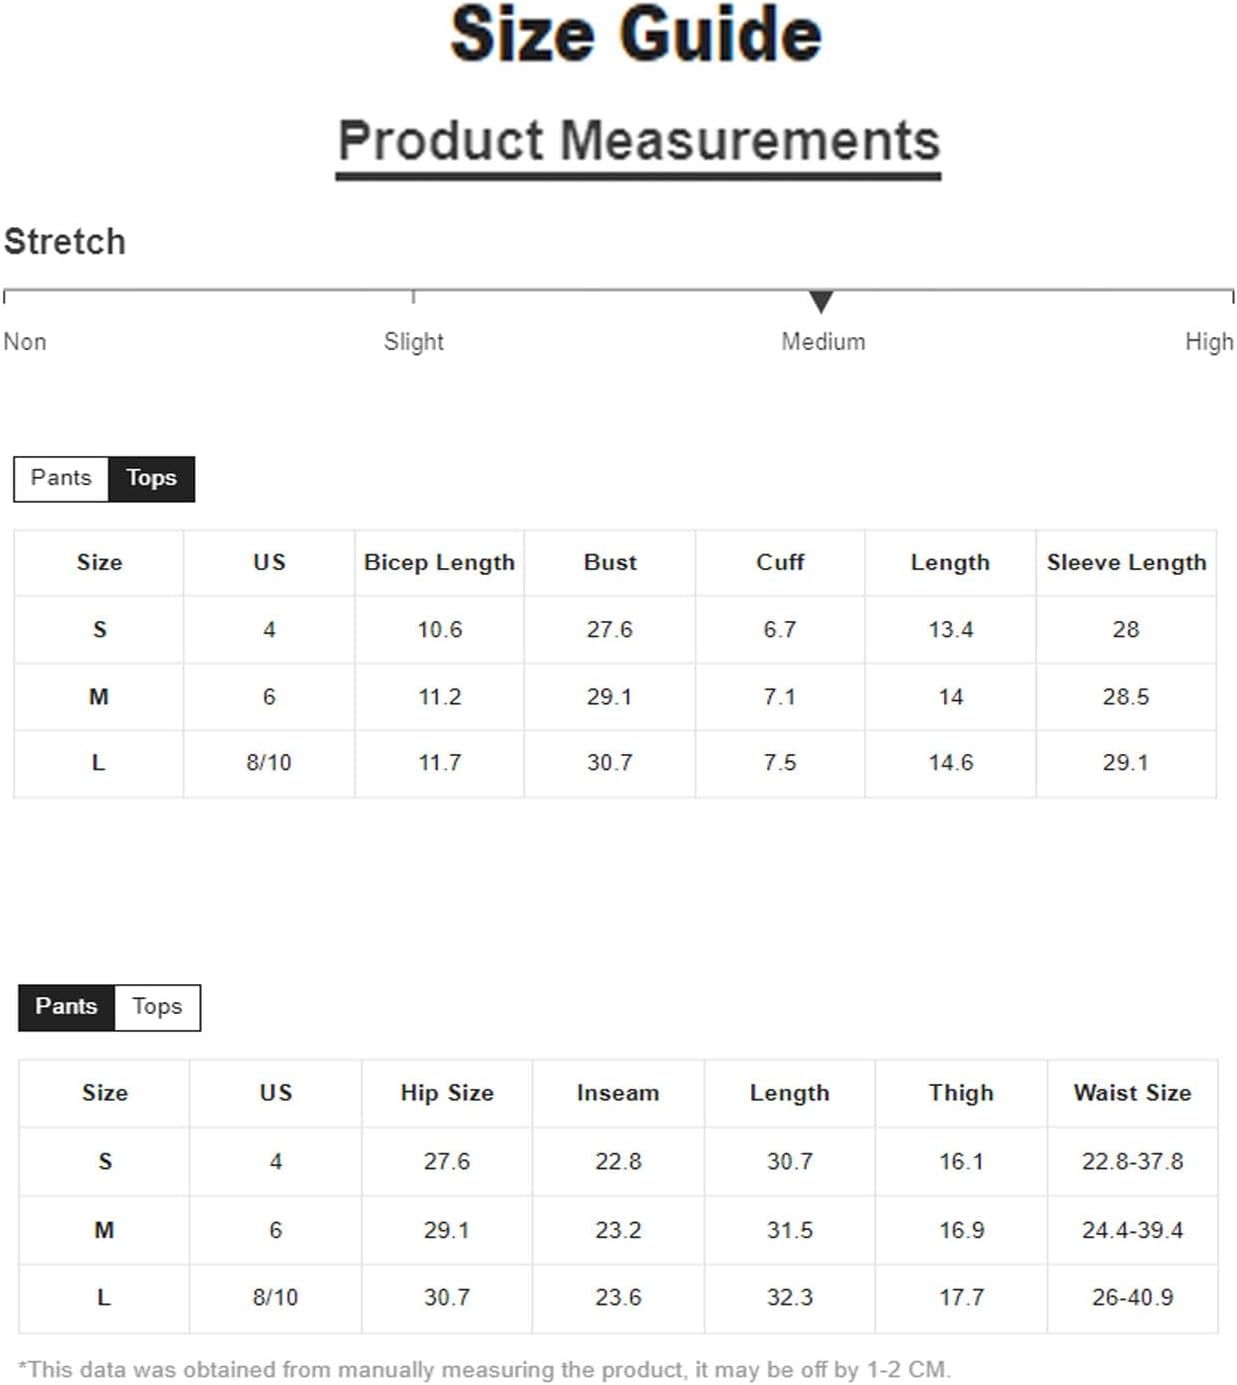Click the Thigh column header

click(x=961, y=1093)
